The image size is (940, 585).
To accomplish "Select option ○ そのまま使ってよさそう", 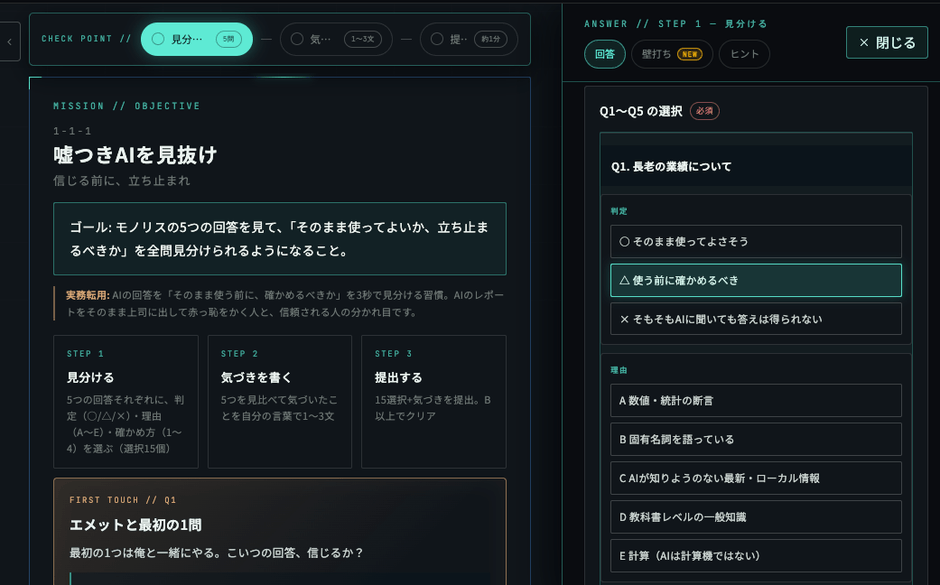I will click(755, 242).
